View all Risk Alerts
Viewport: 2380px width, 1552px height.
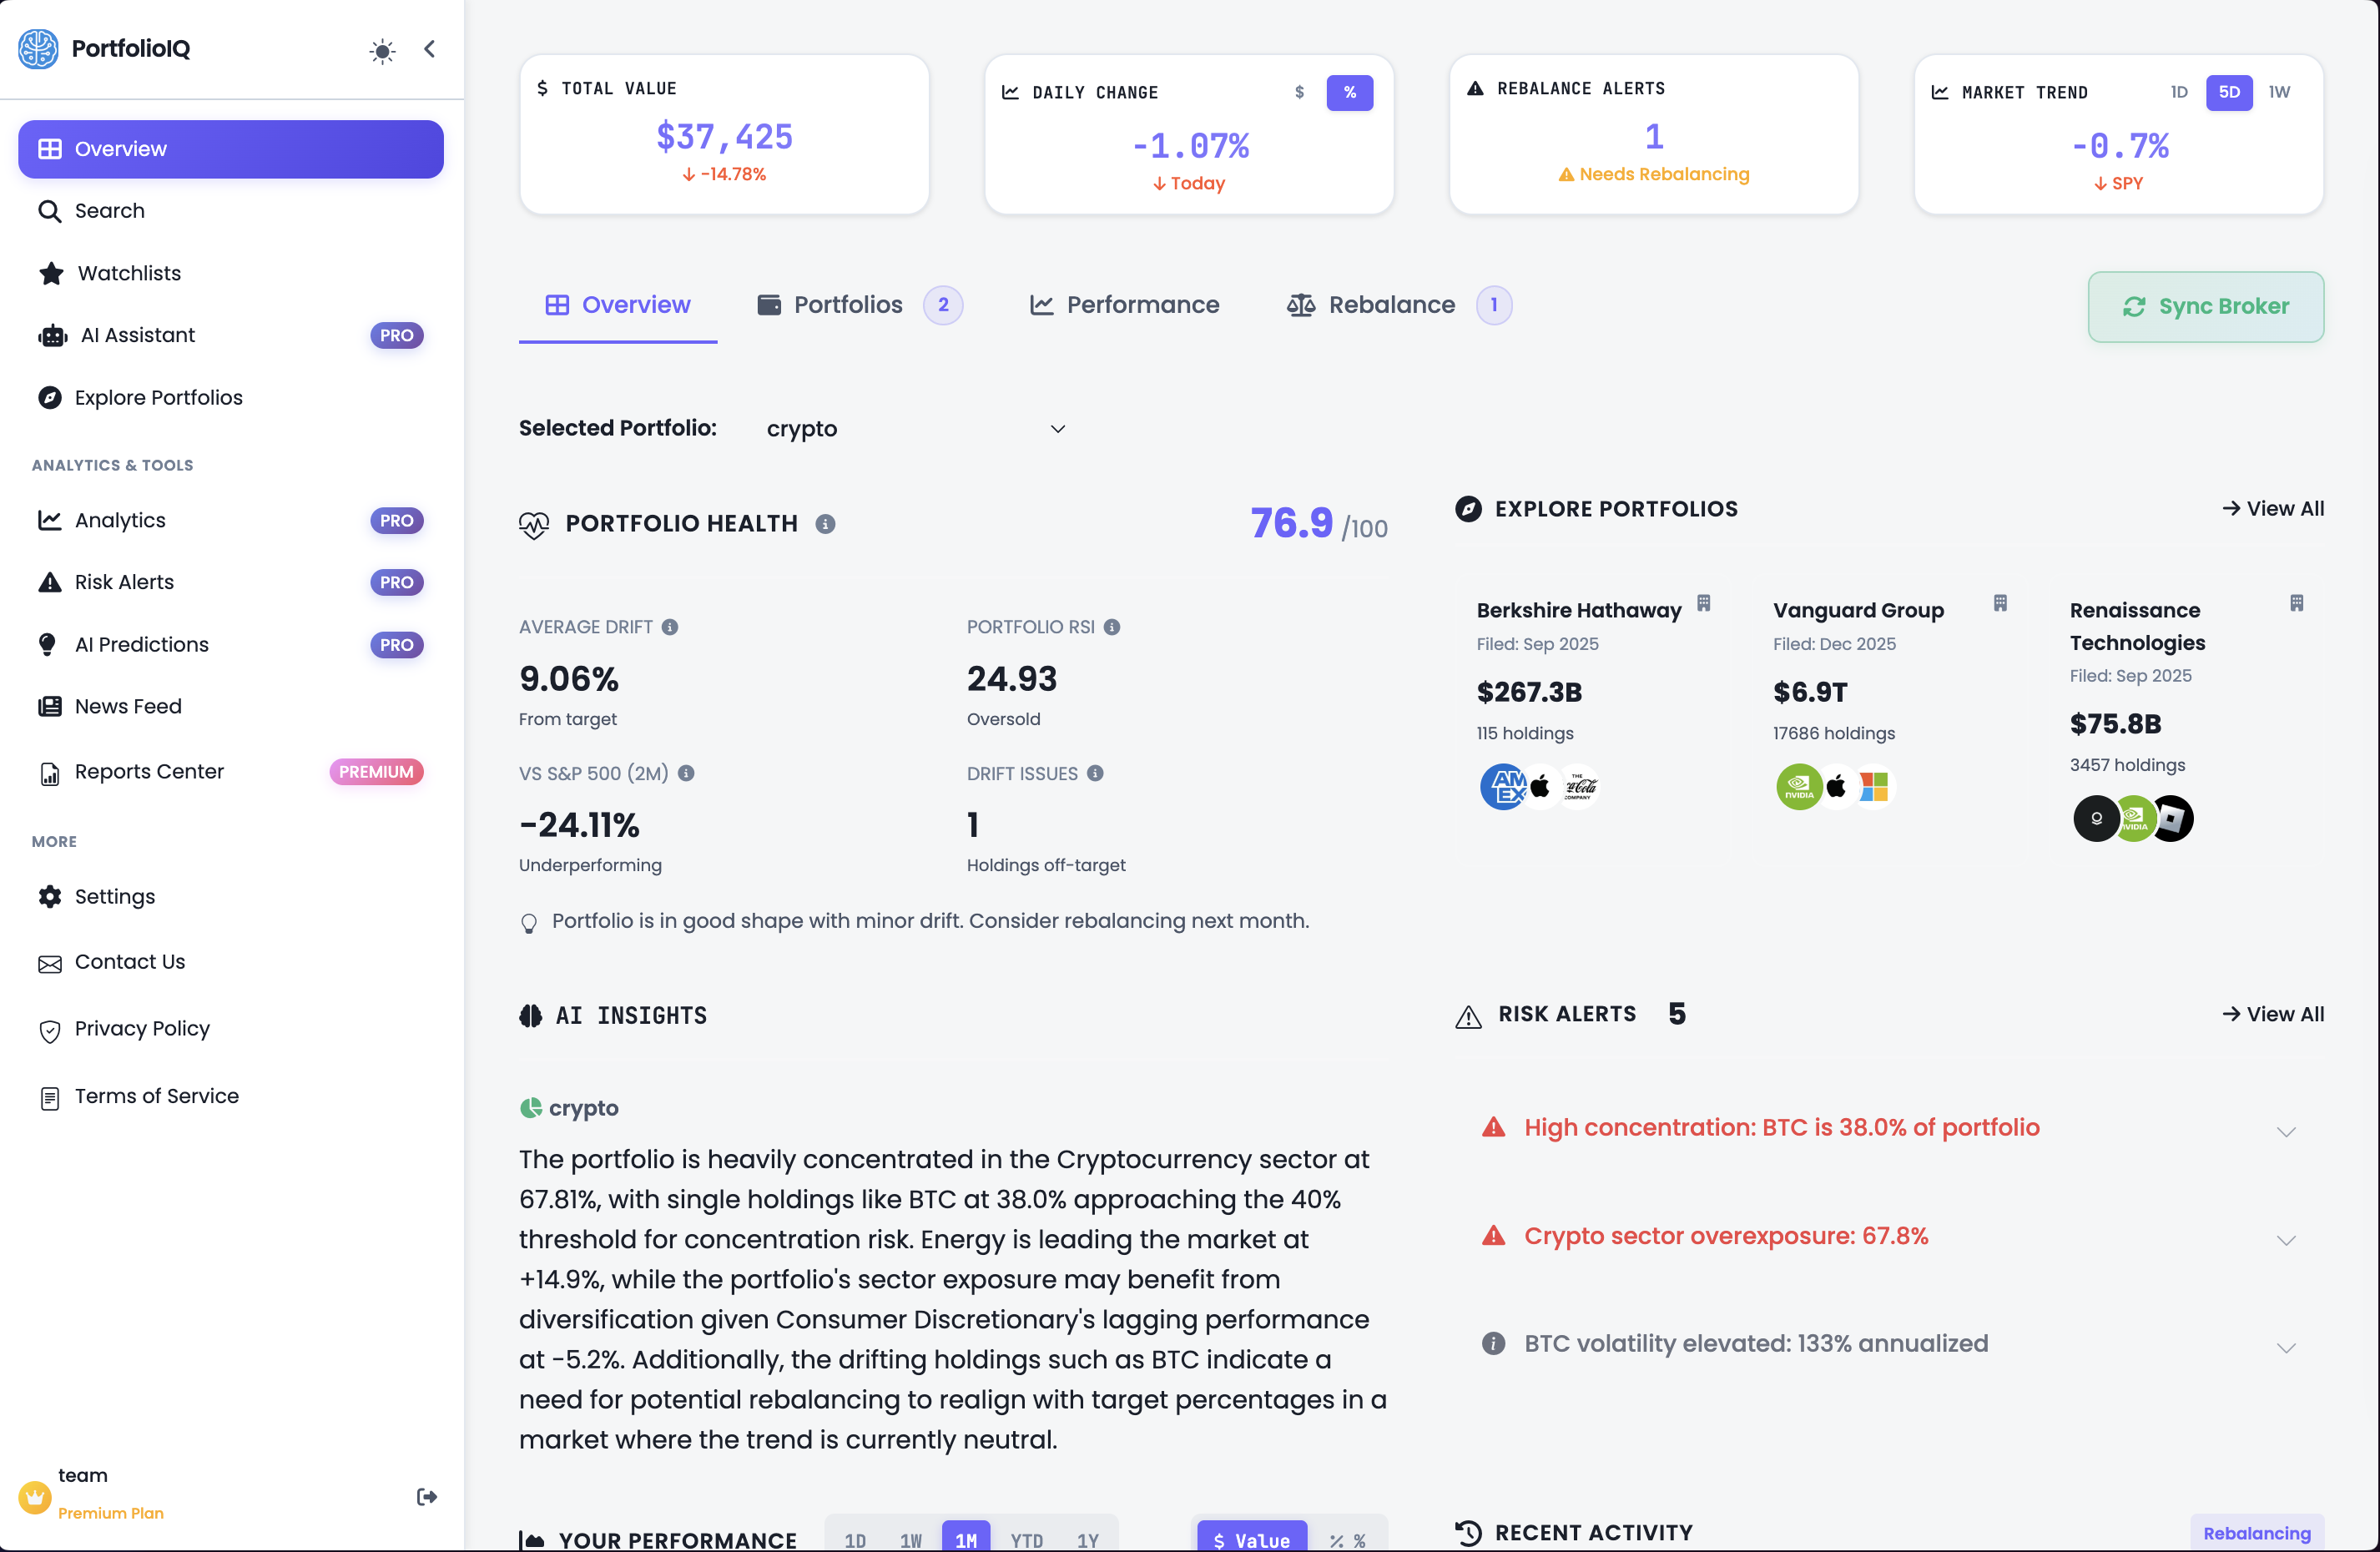(x=2272, y=1013)
